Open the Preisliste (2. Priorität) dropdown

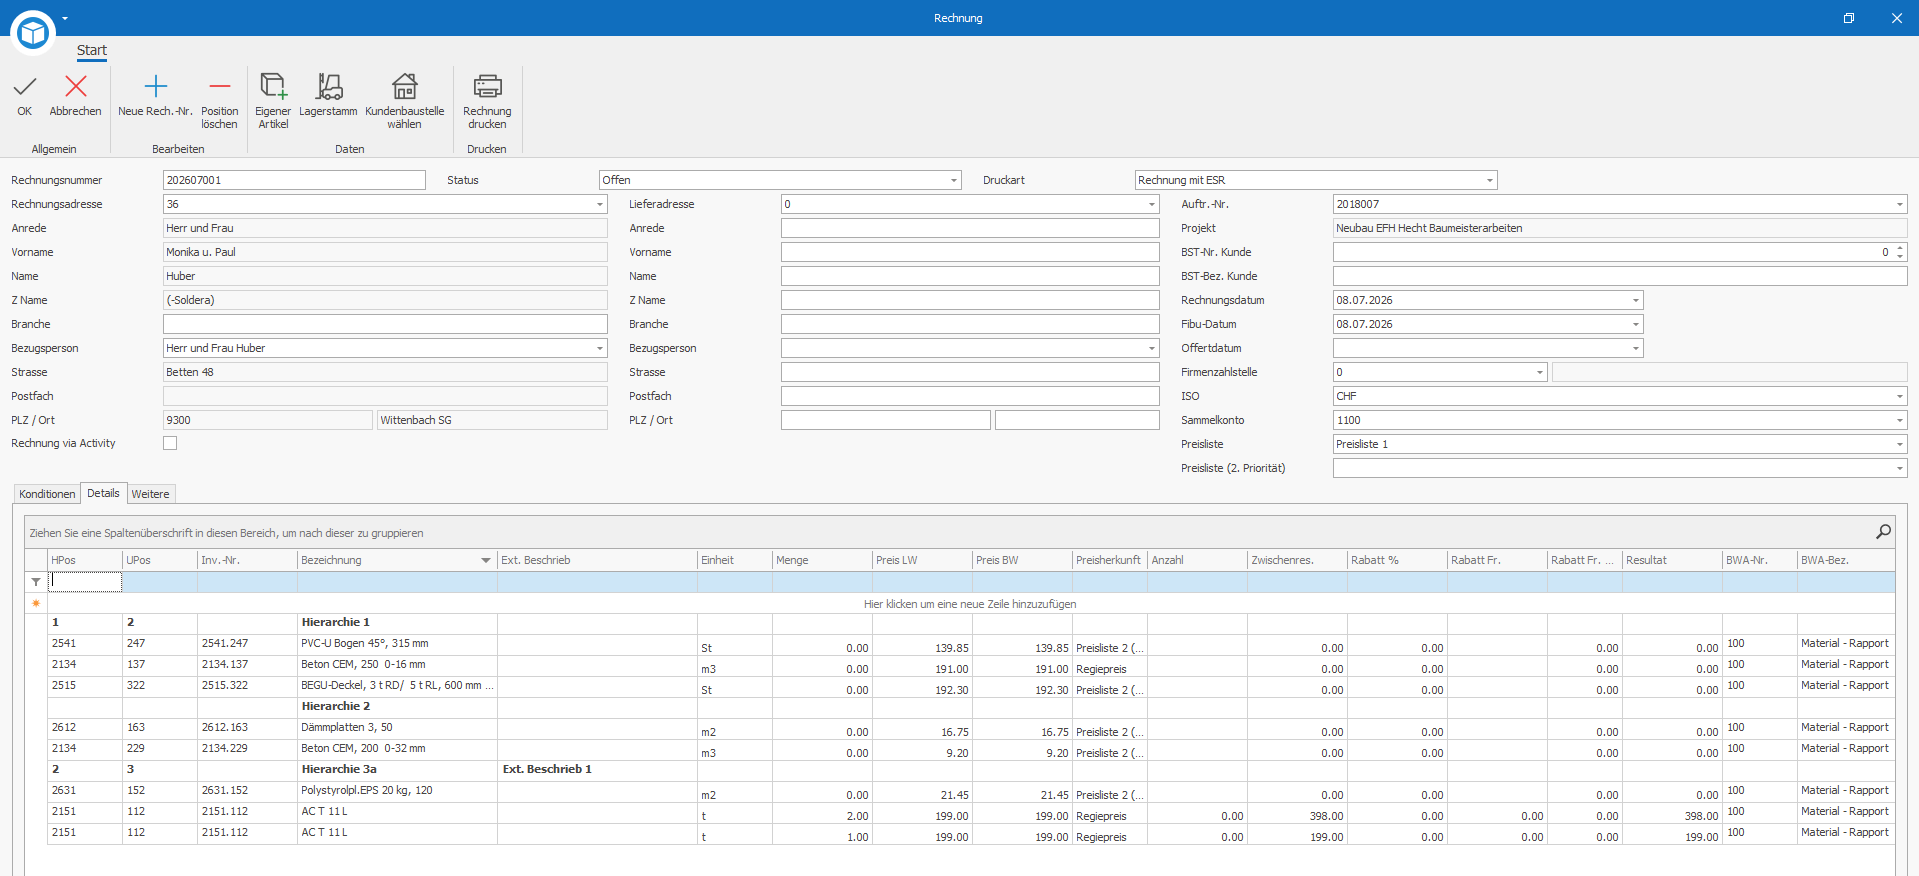pyautogui.click(x=1900, y=468)
